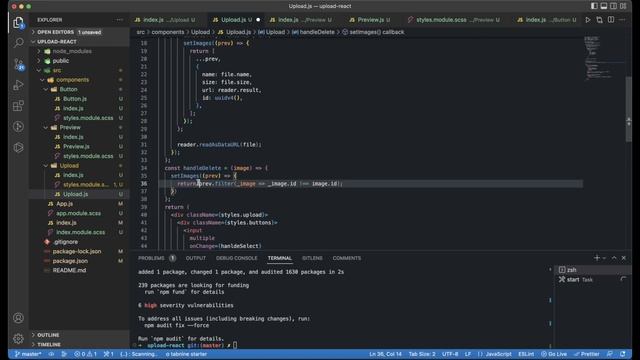
Task: Click the Ln 36, Col 14 indicator
Action: 385,354
